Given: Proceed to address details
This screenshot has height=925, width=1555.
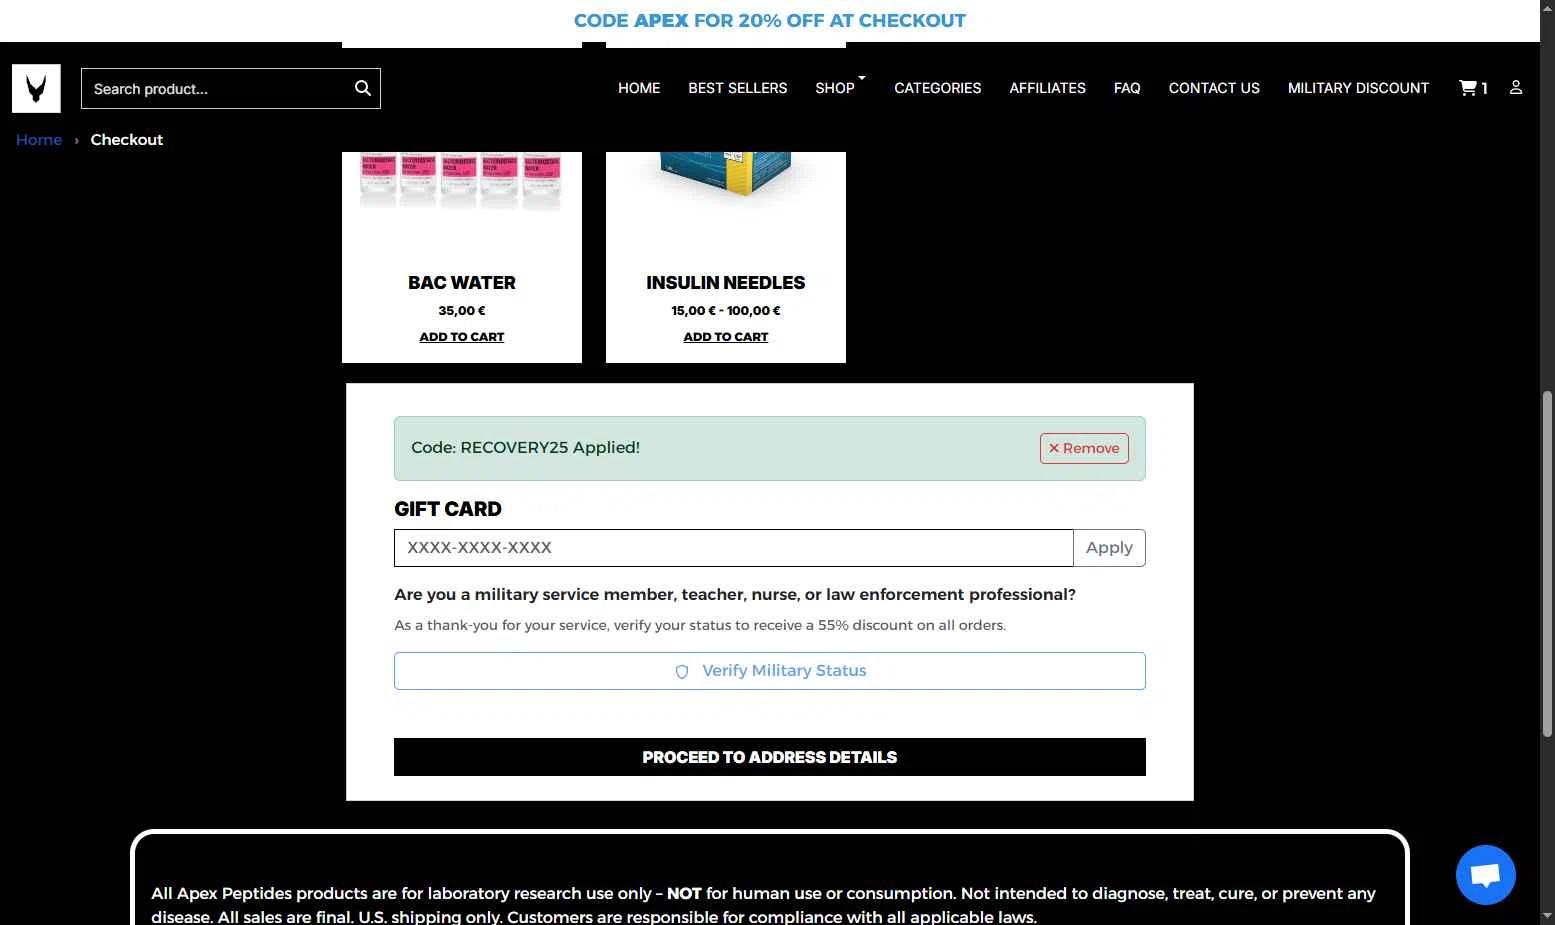Looking at the screenshot, I should (x=770, y=757).
